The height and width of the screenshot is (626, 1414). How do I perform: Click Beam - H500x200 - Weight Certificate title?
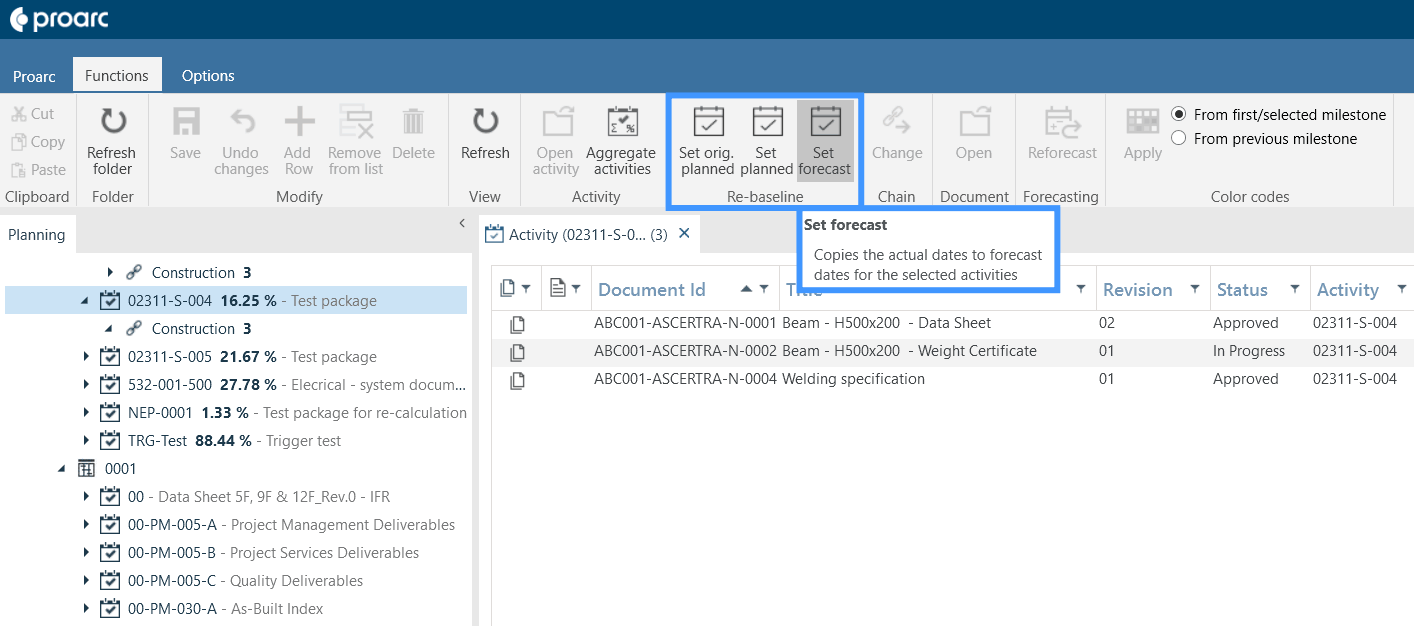pos(909,351)
